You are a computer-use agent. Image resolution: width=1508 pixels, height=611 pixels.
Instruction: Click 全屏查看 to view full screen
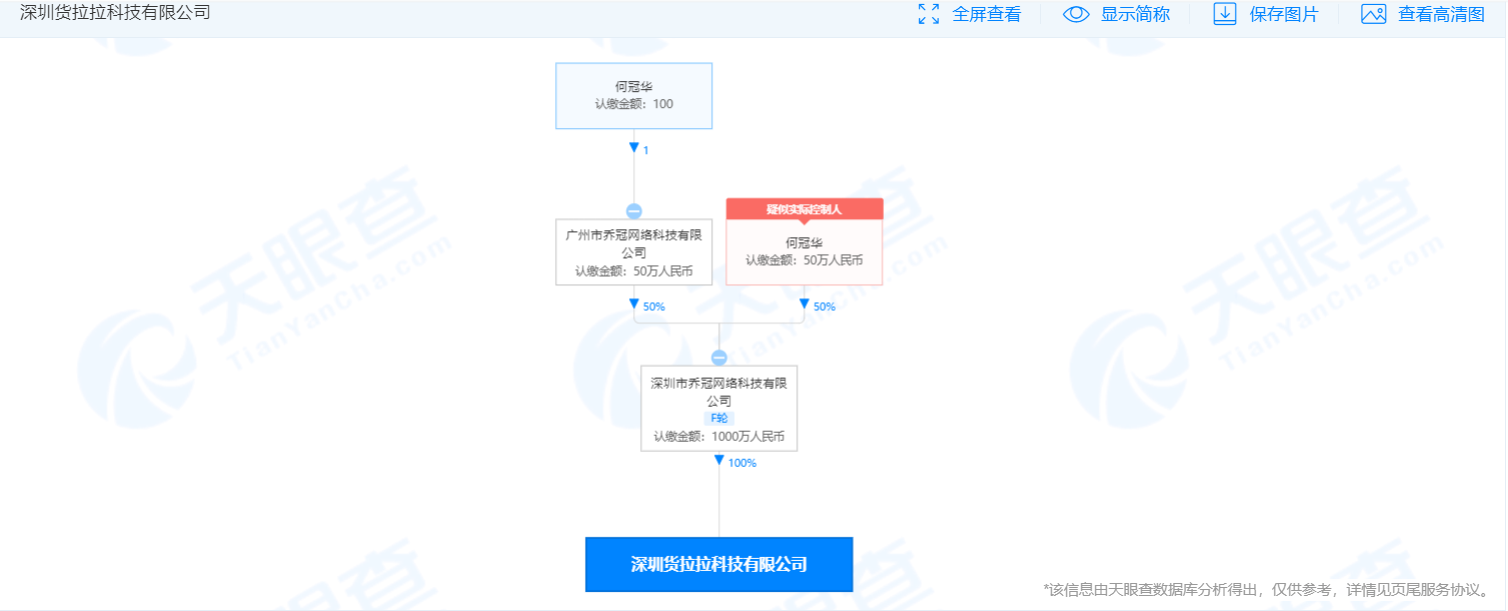pyautogui.click(x=987, y=14)
